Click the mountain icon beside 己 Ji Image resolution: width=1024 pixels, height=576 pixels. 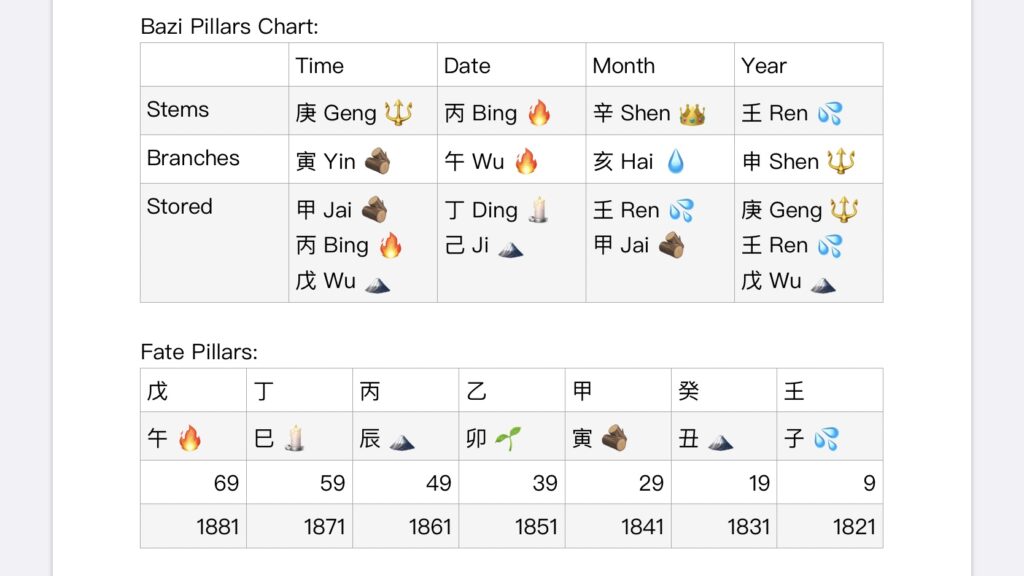tap(510, 249)
